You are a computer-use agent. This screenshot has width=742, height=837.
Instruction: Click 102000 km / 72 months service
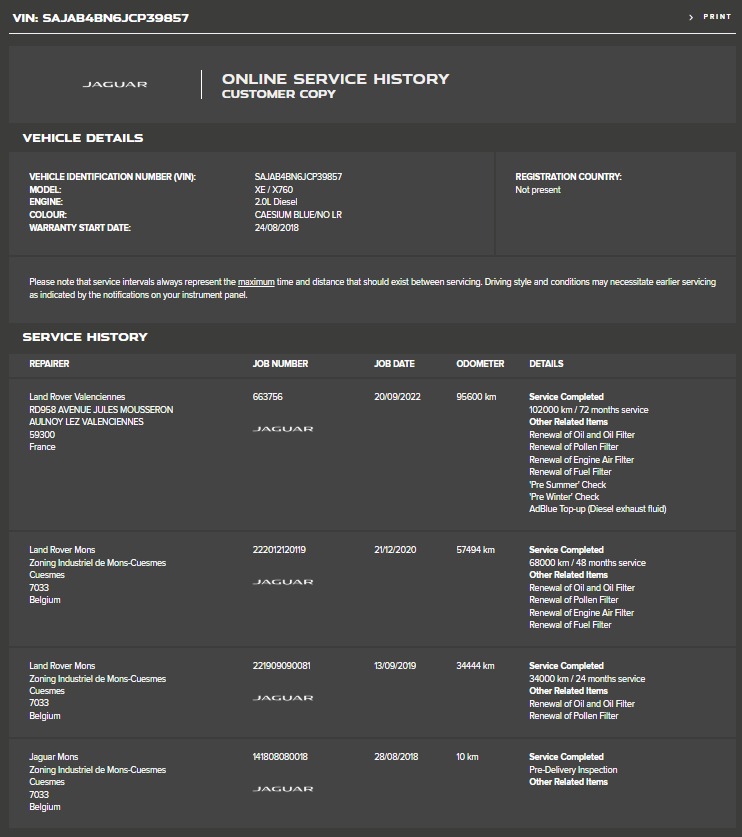click(x=589, y=409)
